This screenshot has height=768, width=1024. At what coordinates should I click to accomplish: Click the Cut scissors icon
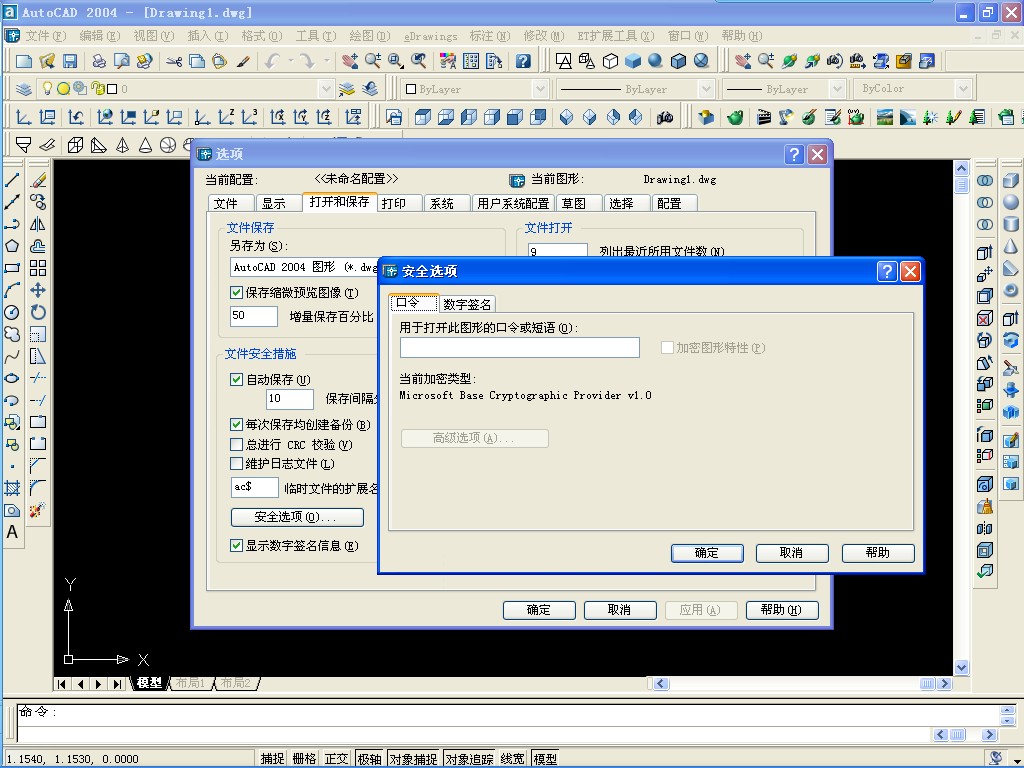point(174,61)
